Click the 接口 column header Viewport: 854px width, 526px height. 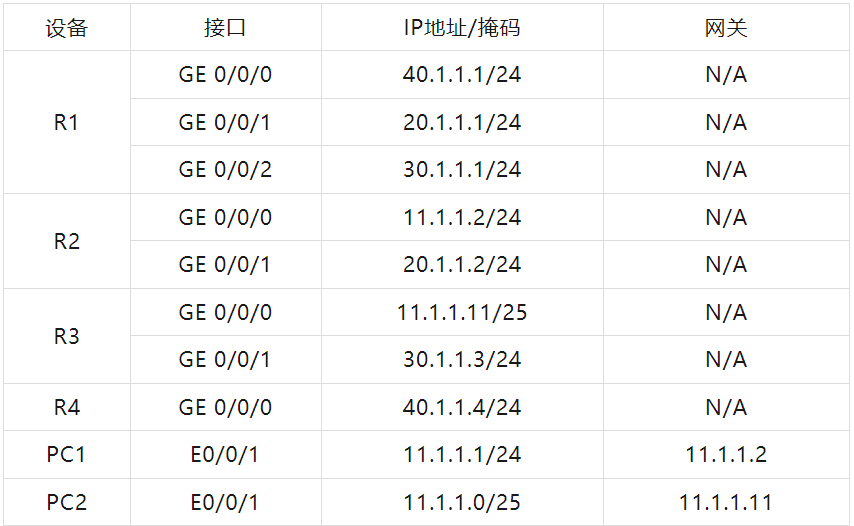(225, 28)
